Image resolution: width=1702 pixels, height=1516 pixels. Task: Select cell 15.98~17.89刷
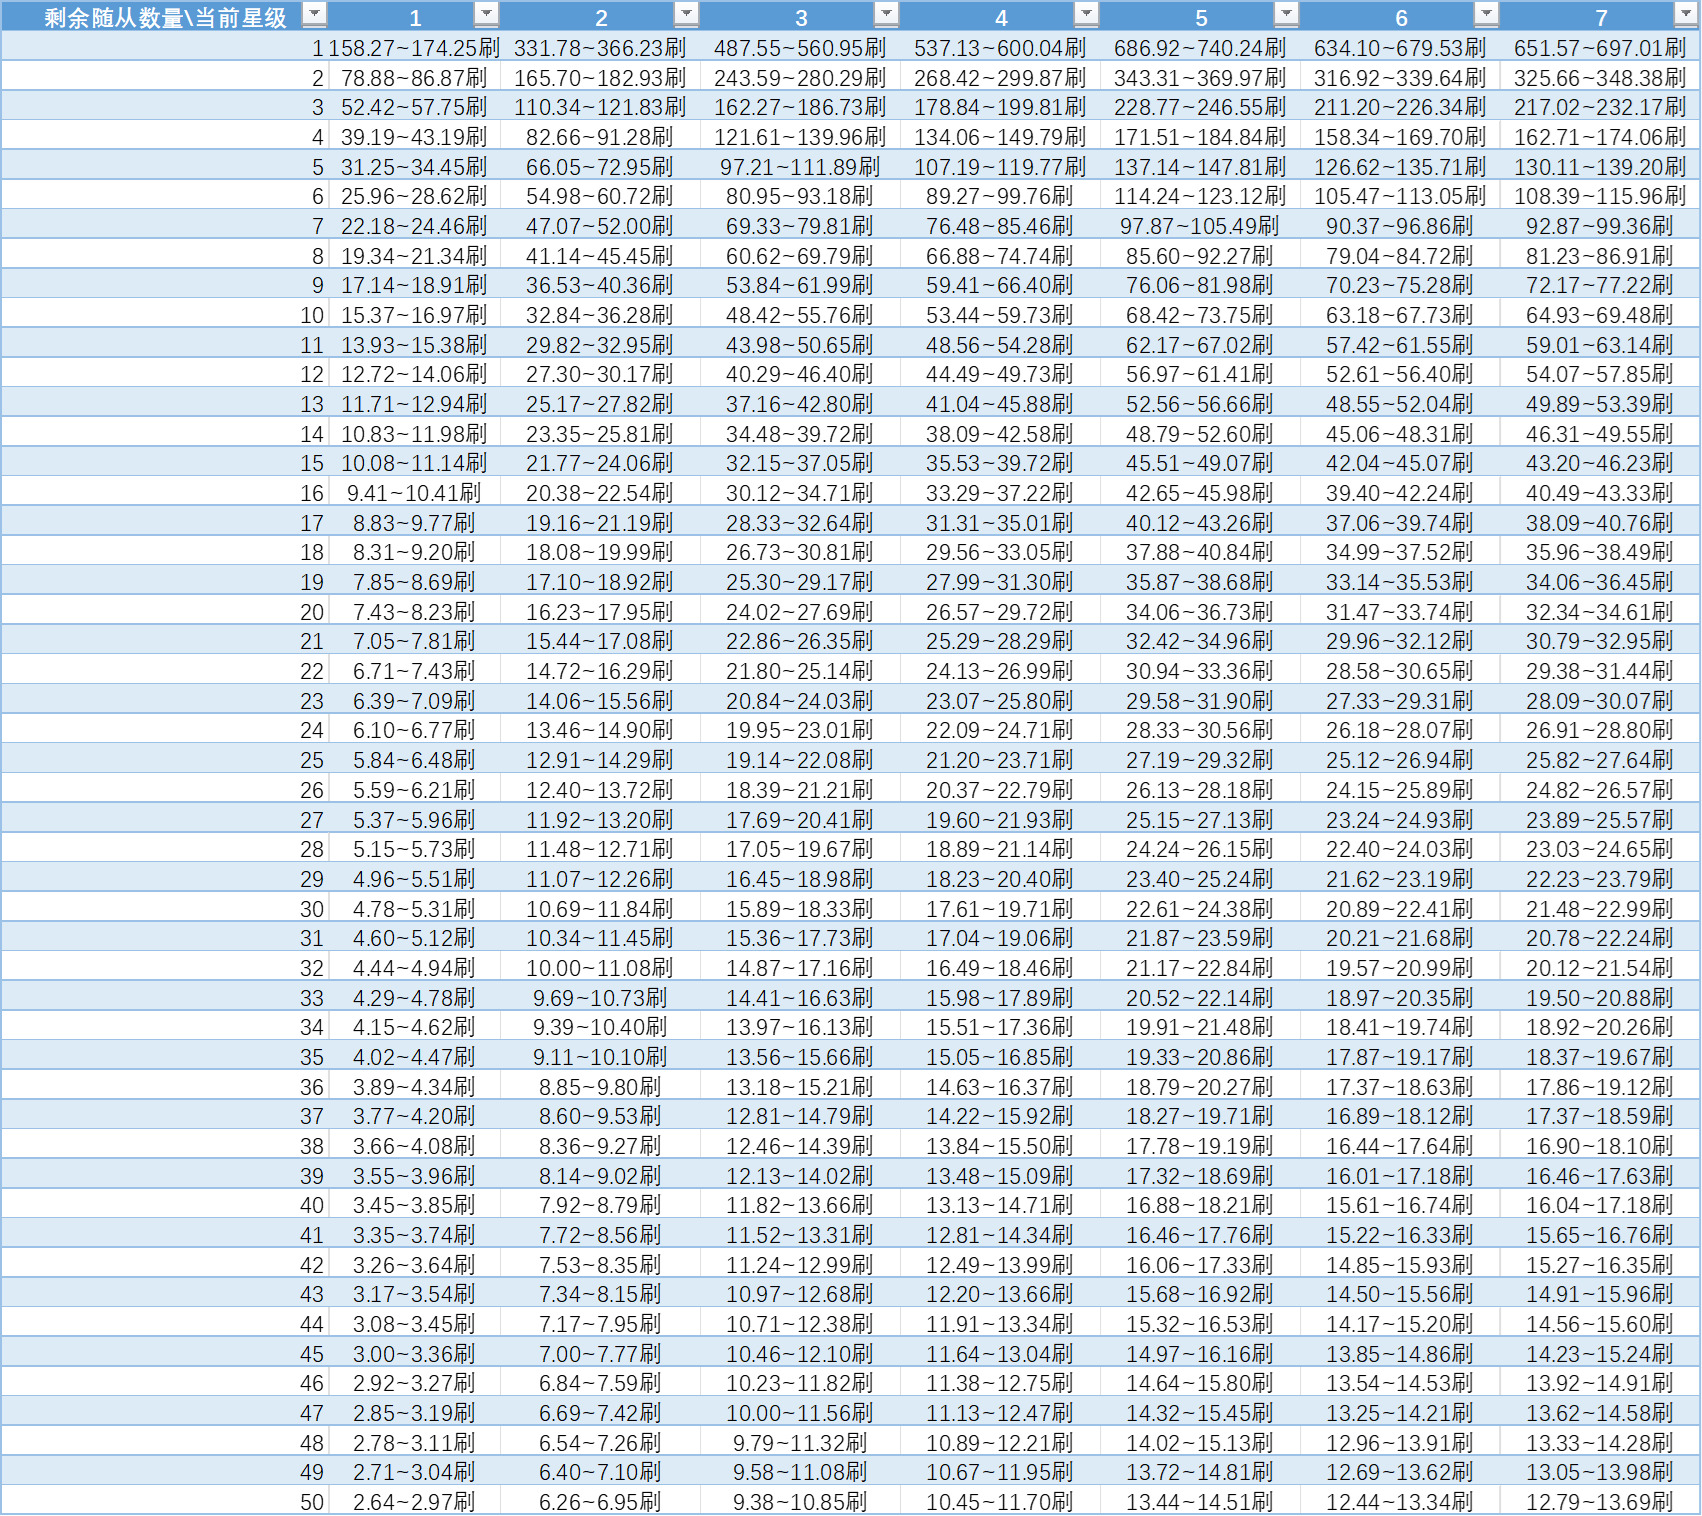tap(1000, 997)
